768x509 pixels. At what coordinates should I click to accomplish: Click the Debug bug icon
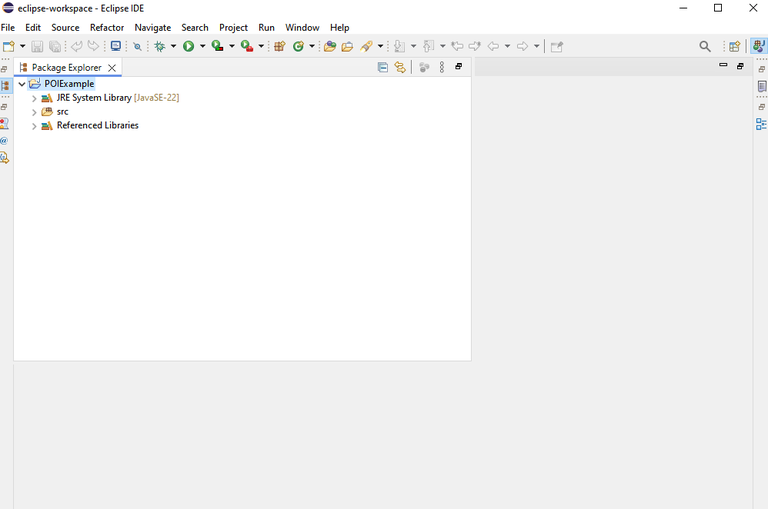(x=160, y=47)
